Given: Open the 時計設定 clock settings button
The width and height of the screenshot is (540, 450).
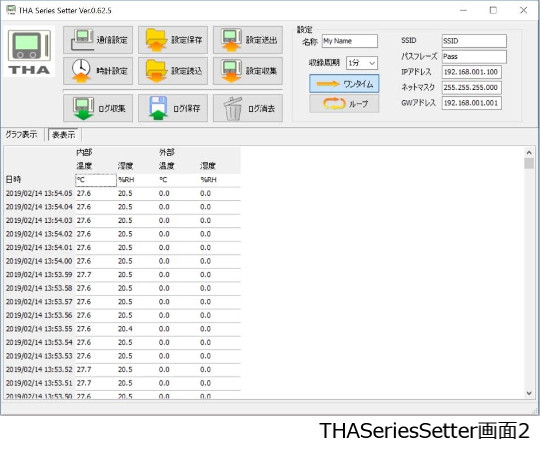Looking at the screenshot, I should 98,71.
